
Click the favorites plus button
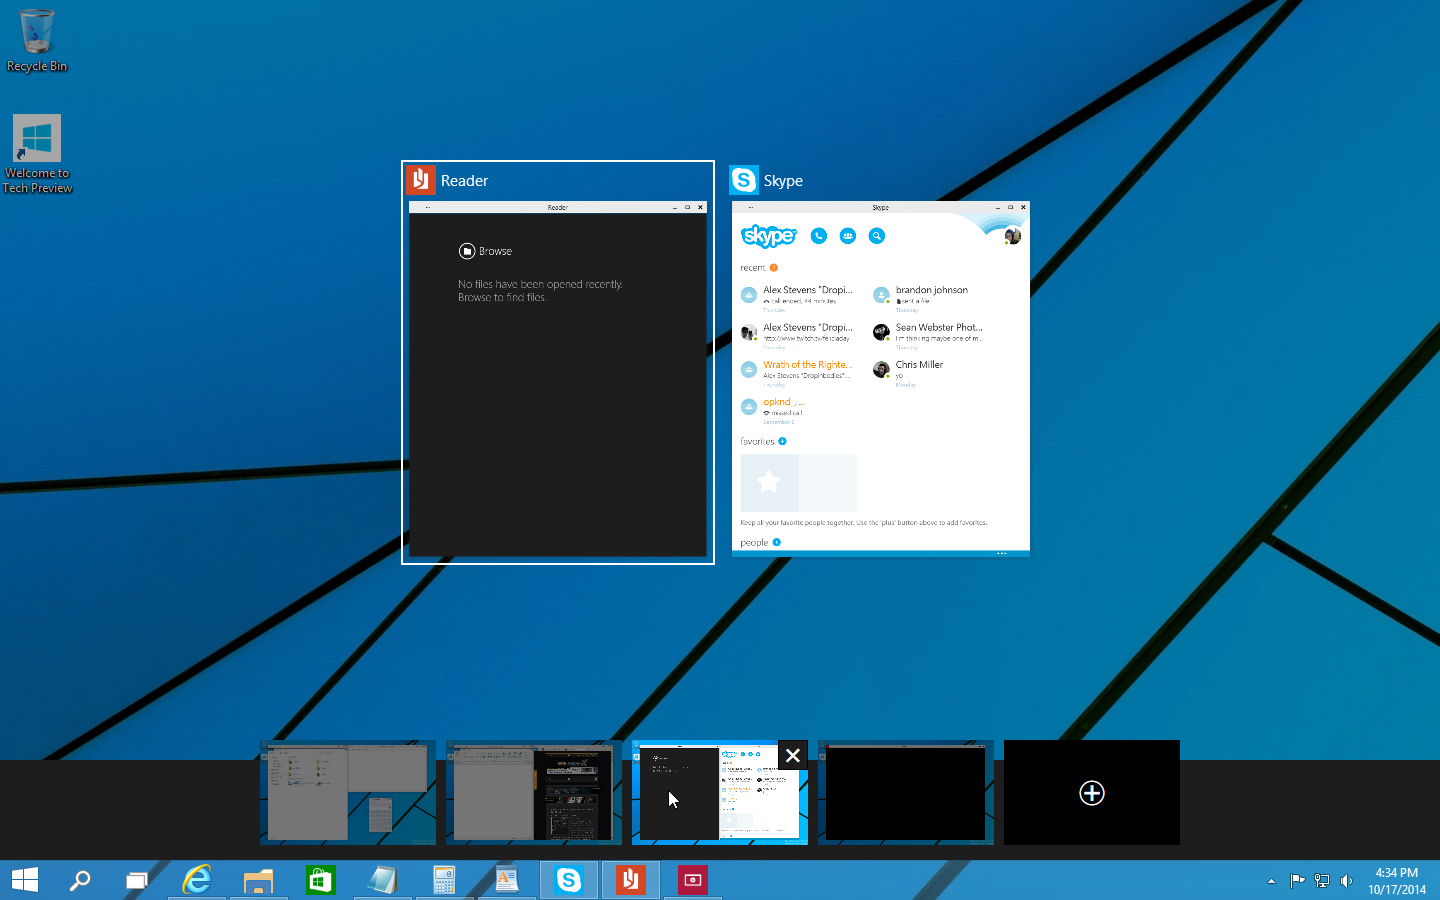[783, 441]
